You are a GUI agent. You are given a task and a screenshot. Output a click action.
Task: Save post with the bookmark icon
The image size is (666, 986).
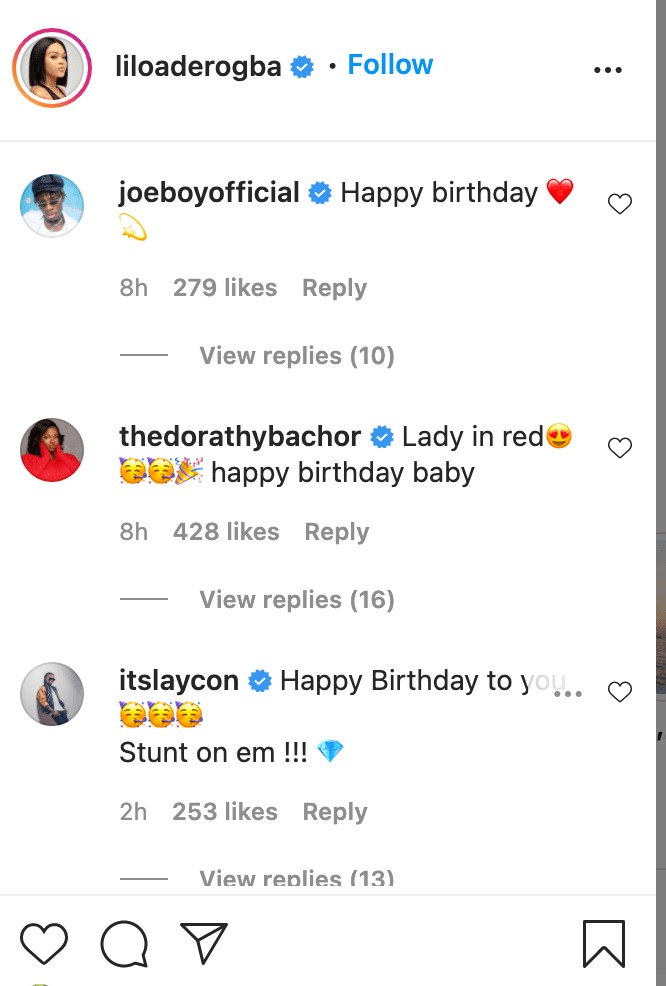[x=604, y=944]
